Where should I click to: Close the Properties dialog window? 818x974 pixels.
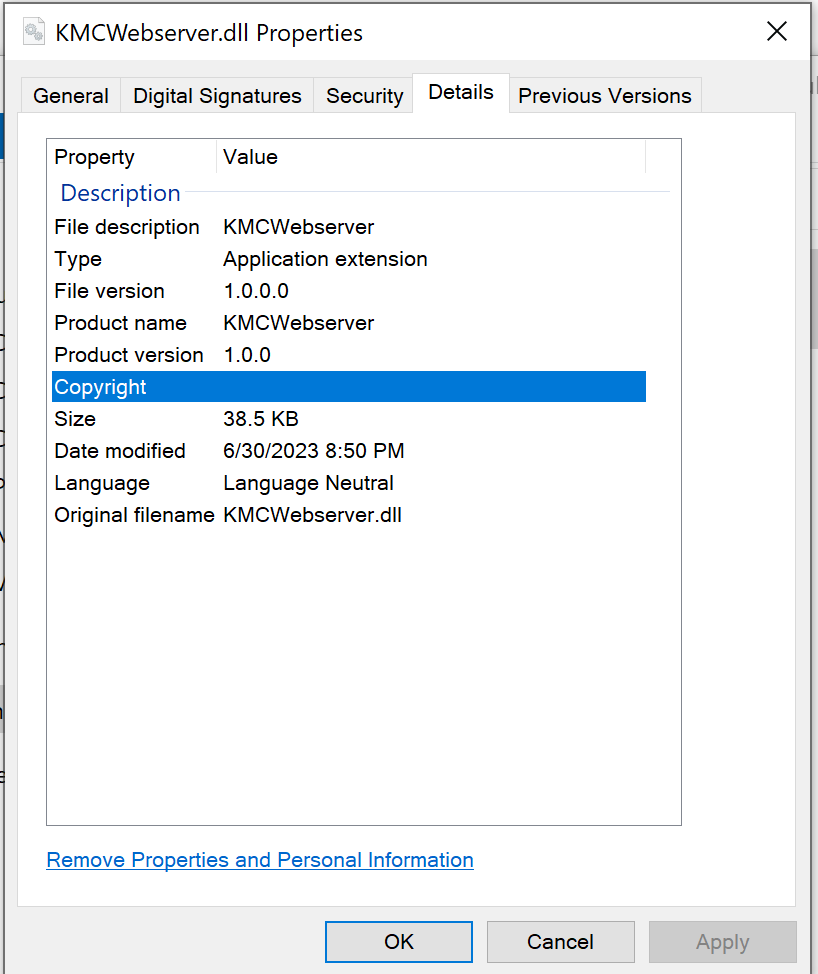pos(776,32)
